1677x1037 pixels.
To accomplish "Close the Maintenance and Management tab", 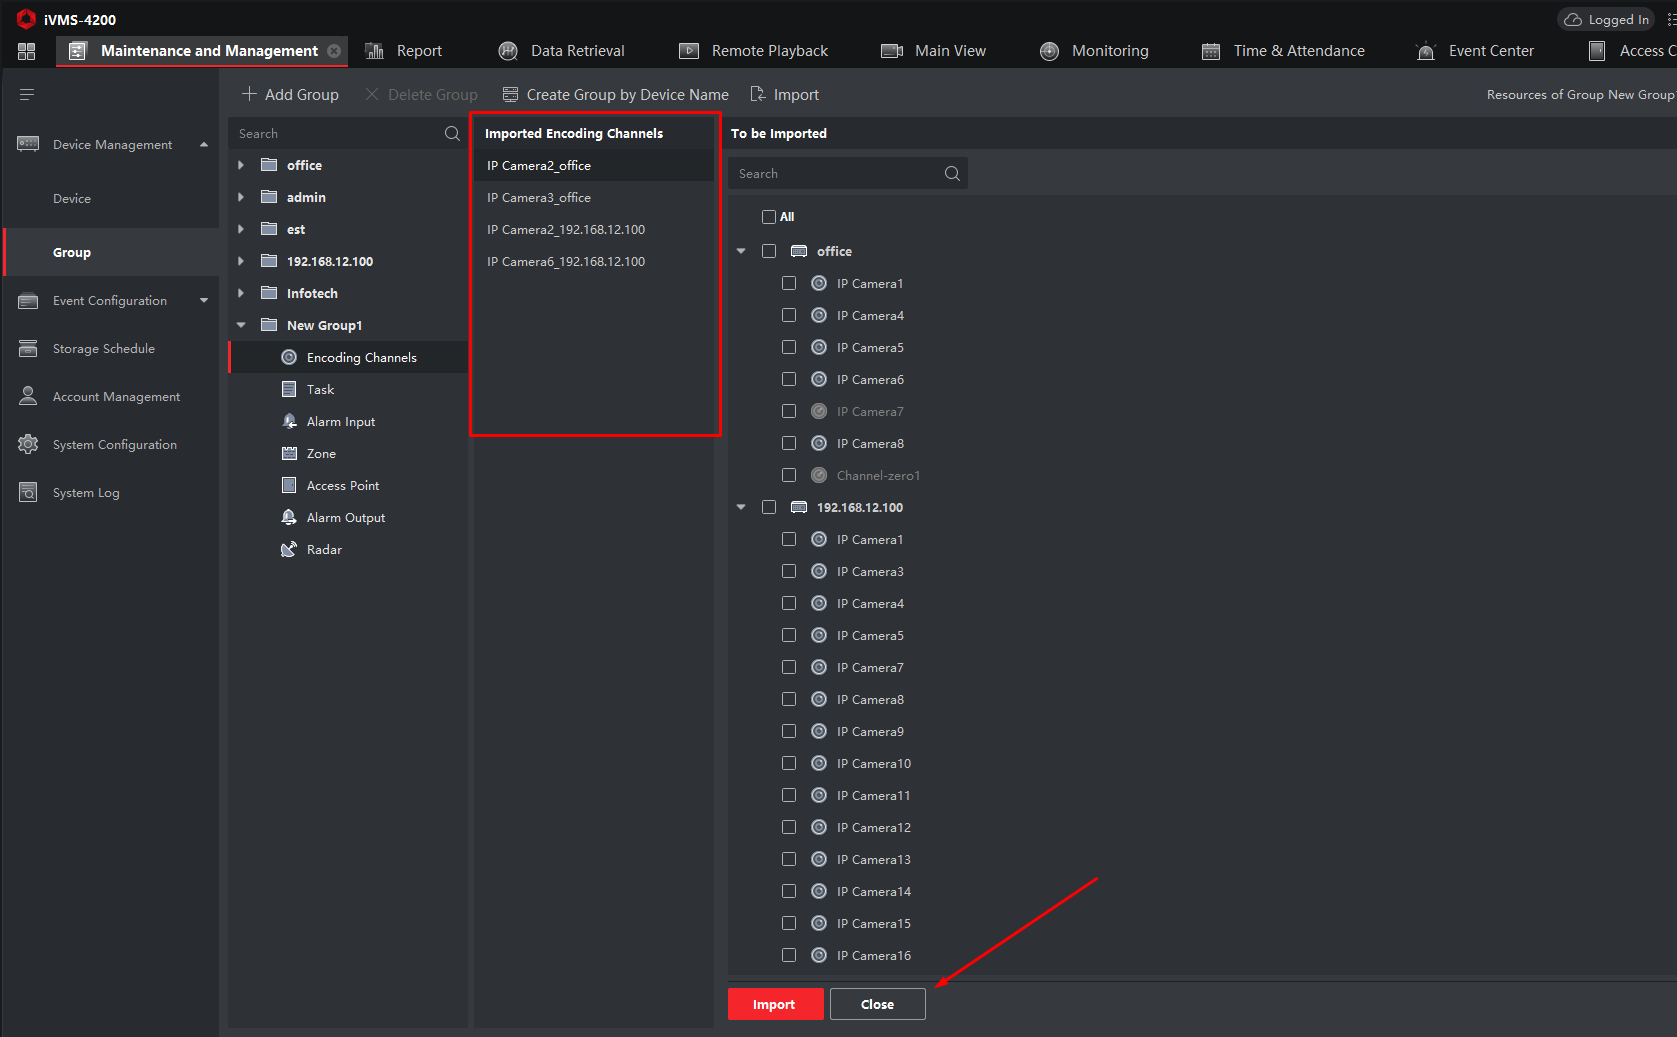I will point(334,51).
